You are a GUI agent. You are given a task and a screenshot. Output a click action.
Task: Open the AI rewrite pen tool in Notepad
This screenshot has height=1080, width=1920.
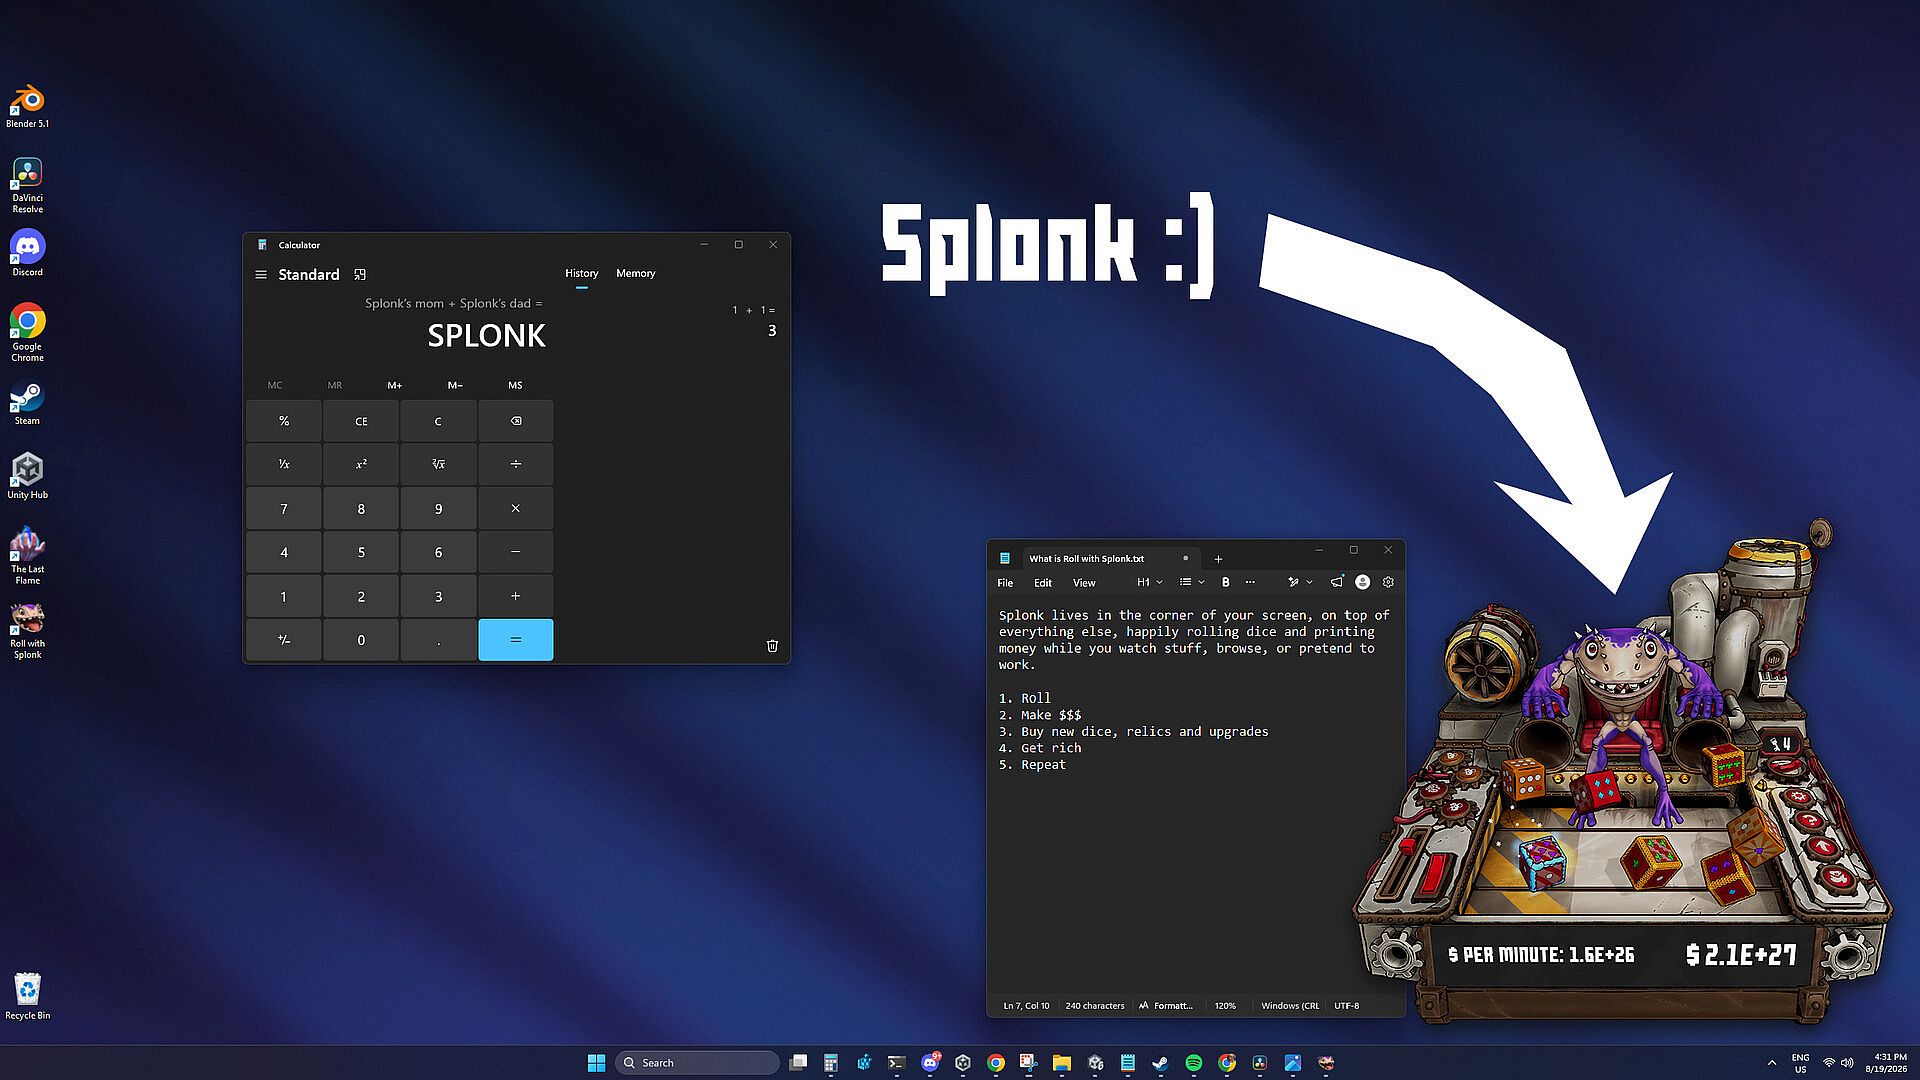coord(1293,582)
